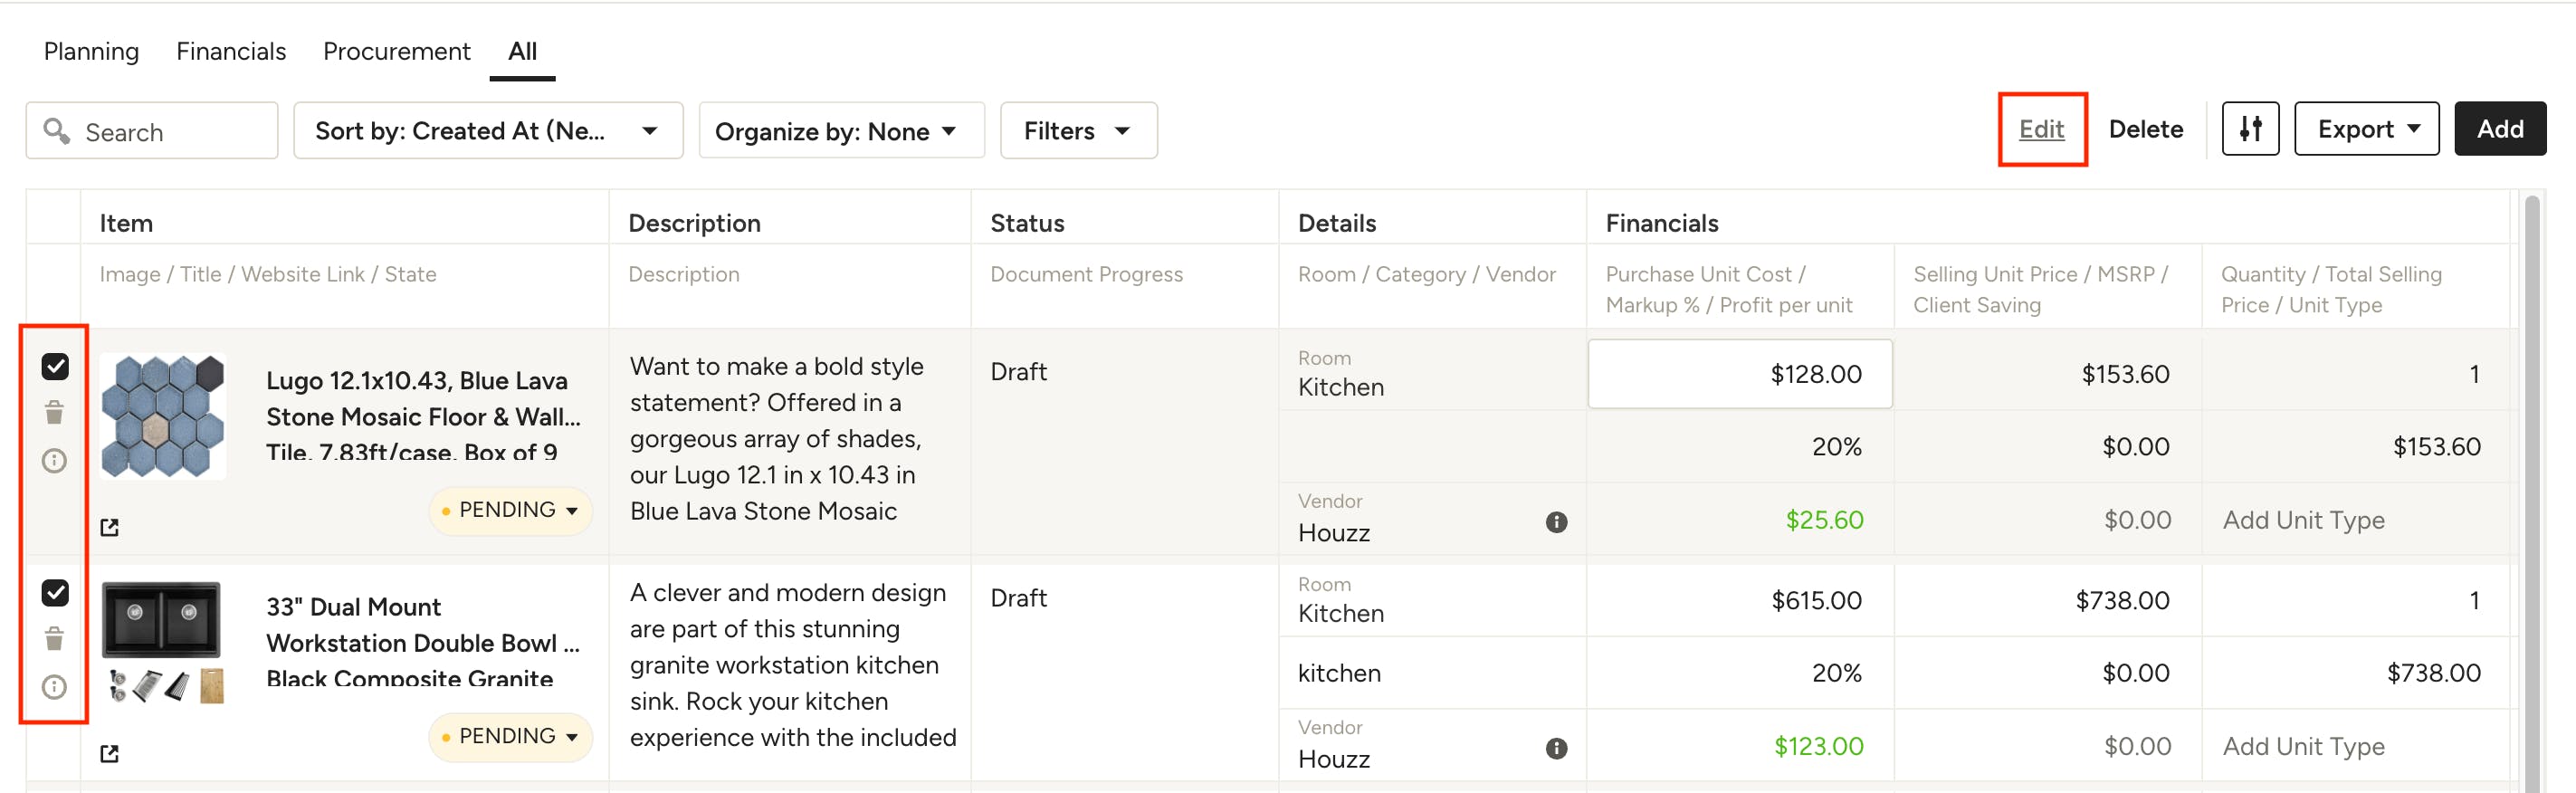View Houzz vendor info for Lugo tile
Viewport: 2576px width, 793px height.
[x=1556, y=522]
